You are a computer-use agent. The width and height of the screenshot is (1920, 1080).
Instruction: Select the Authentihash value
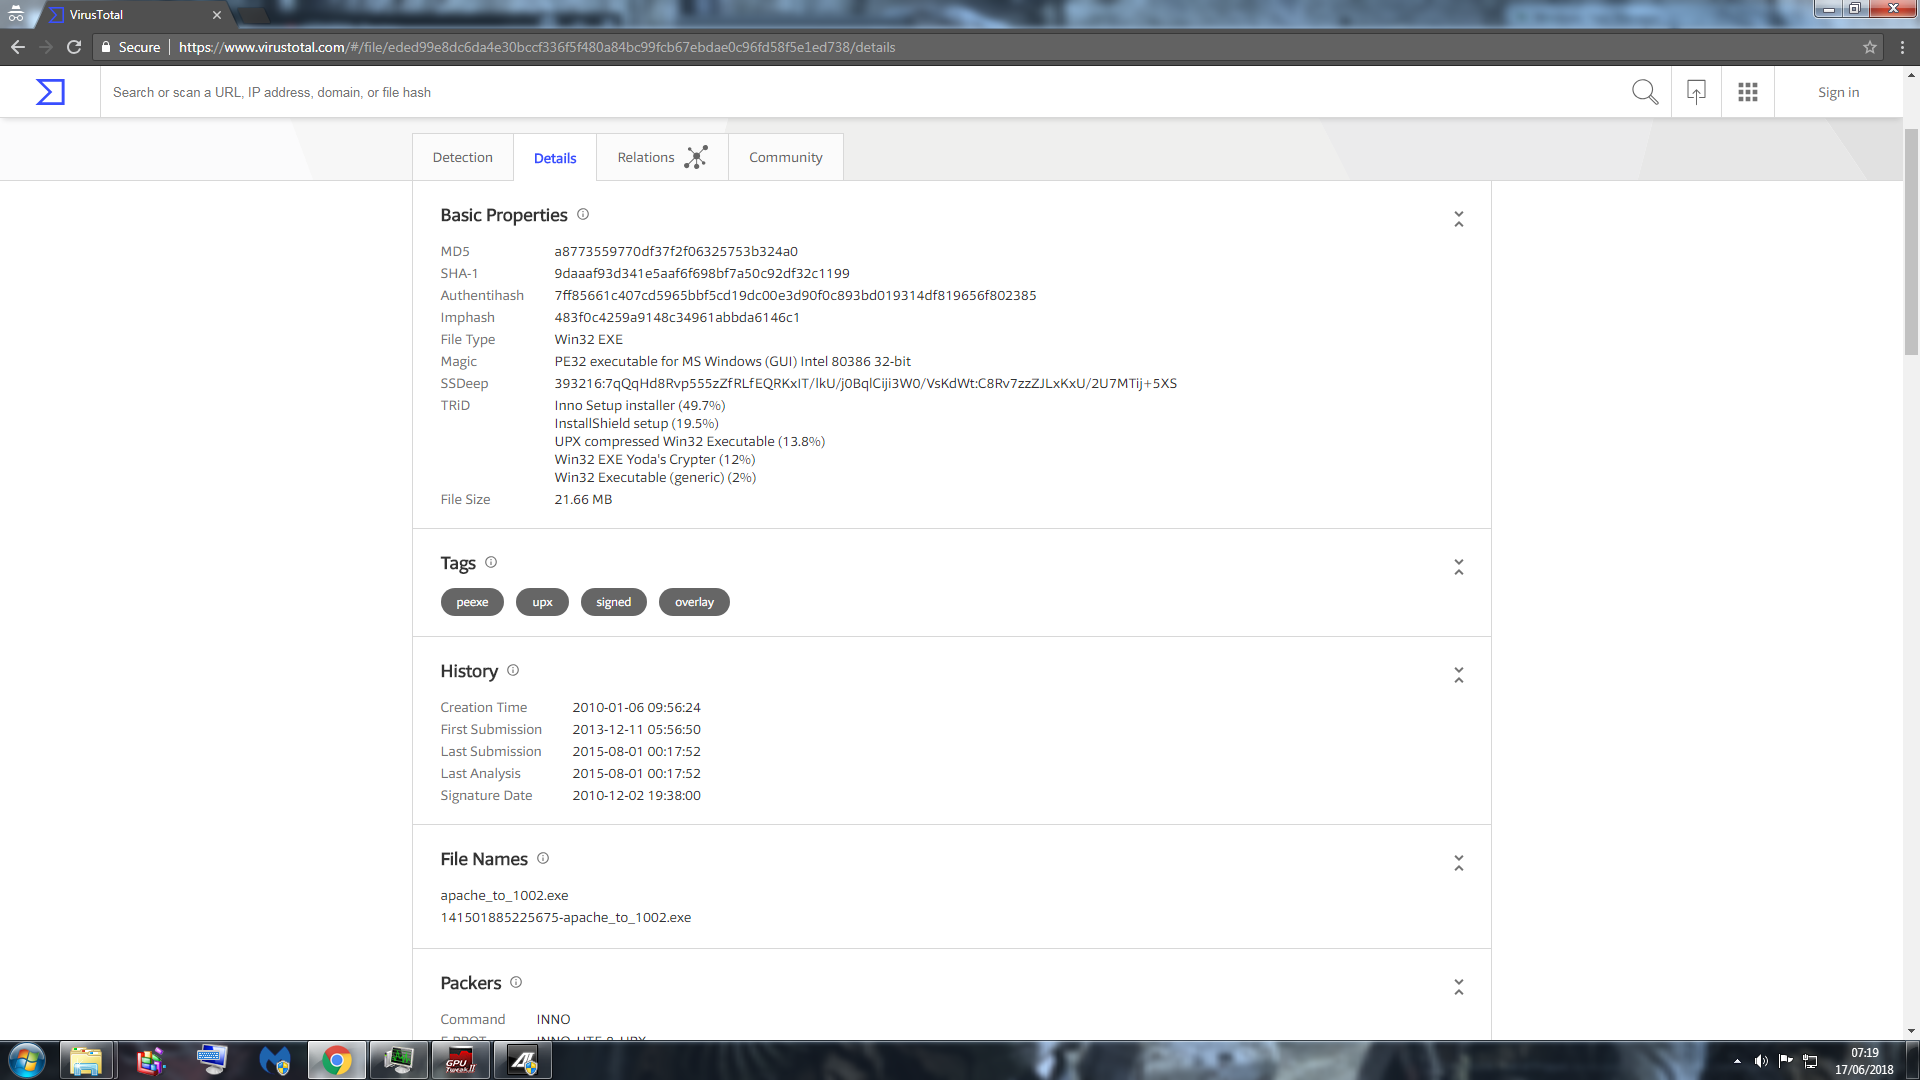[x=795, y=295]
